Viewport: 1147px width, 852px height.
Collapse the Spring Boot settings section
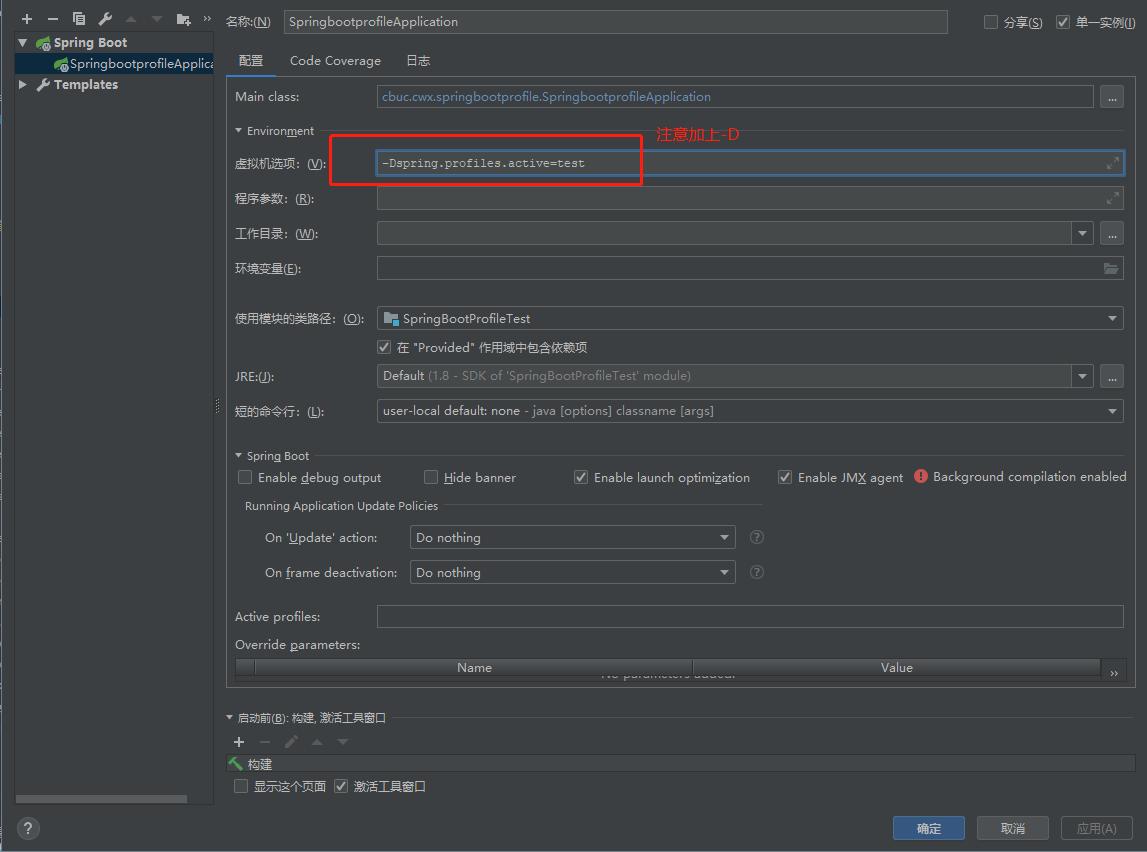pos(238,455)
